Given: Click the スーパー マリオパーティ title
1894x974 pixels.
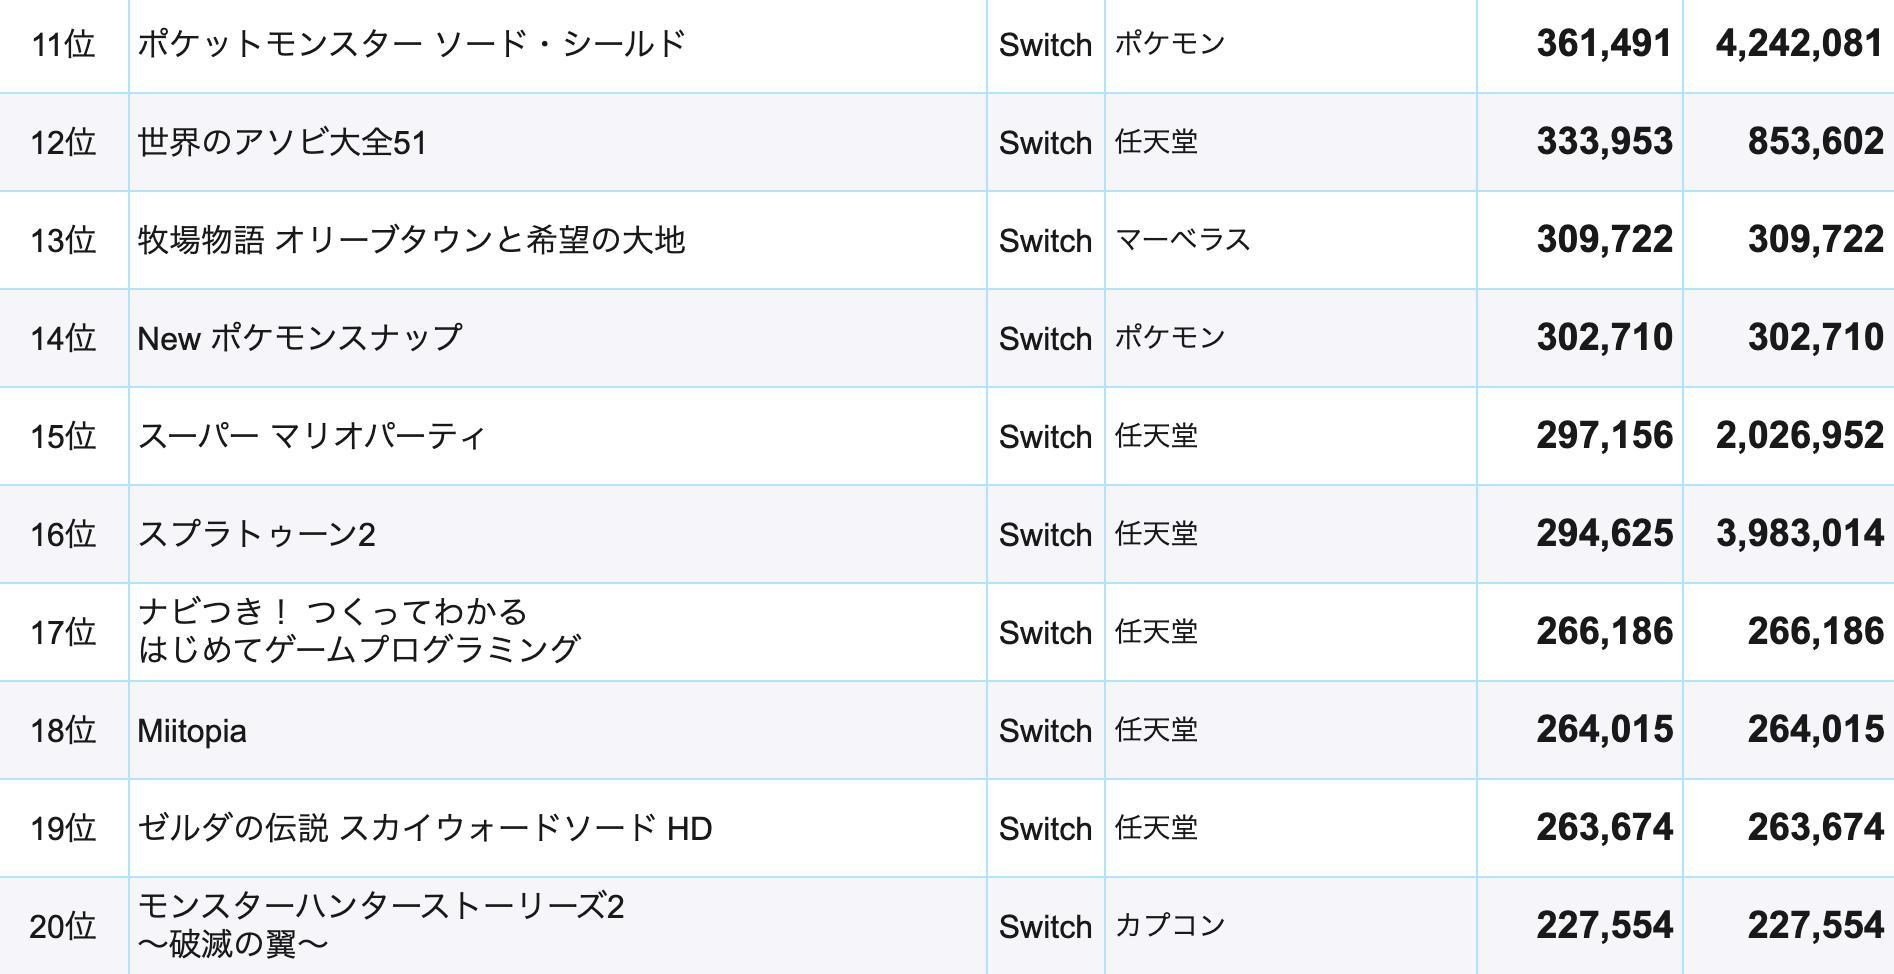Looking at the screenshot, I should pyautogui.click(x=311, y=436).
